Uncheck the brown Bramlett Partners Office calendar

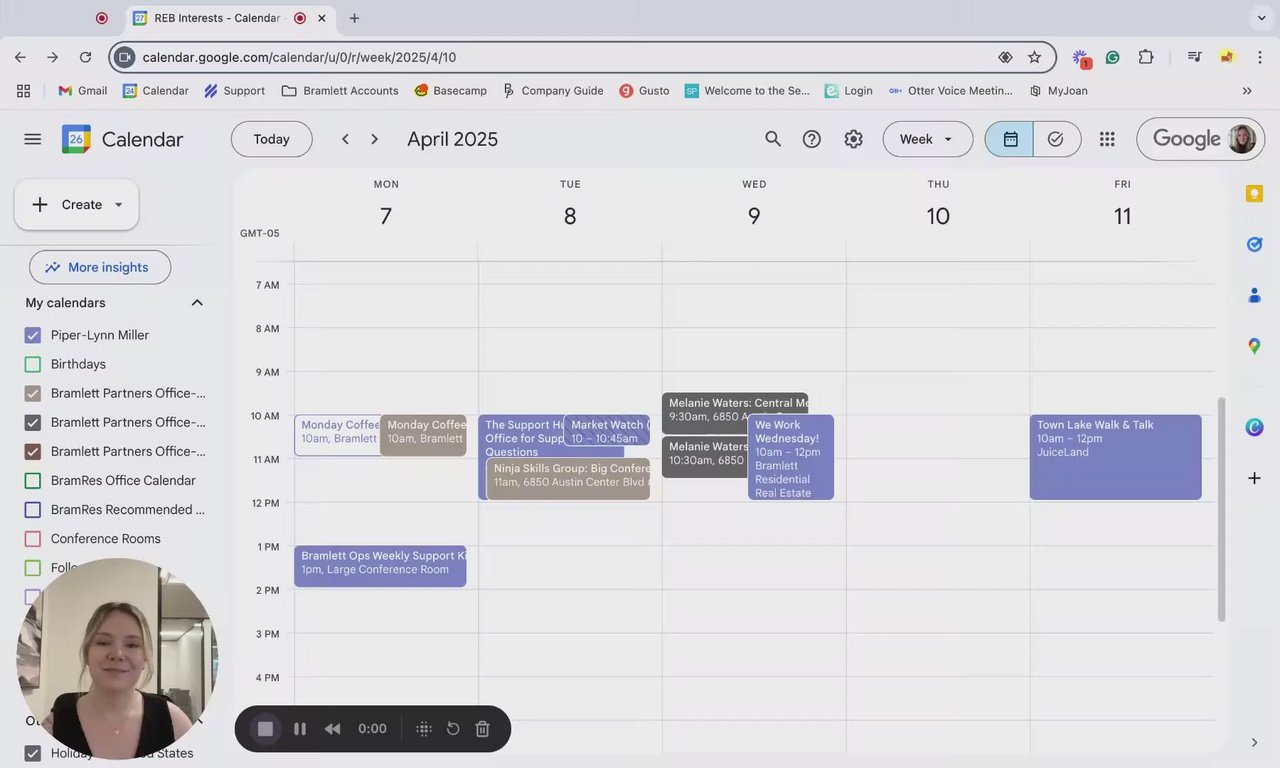(33, 451)
